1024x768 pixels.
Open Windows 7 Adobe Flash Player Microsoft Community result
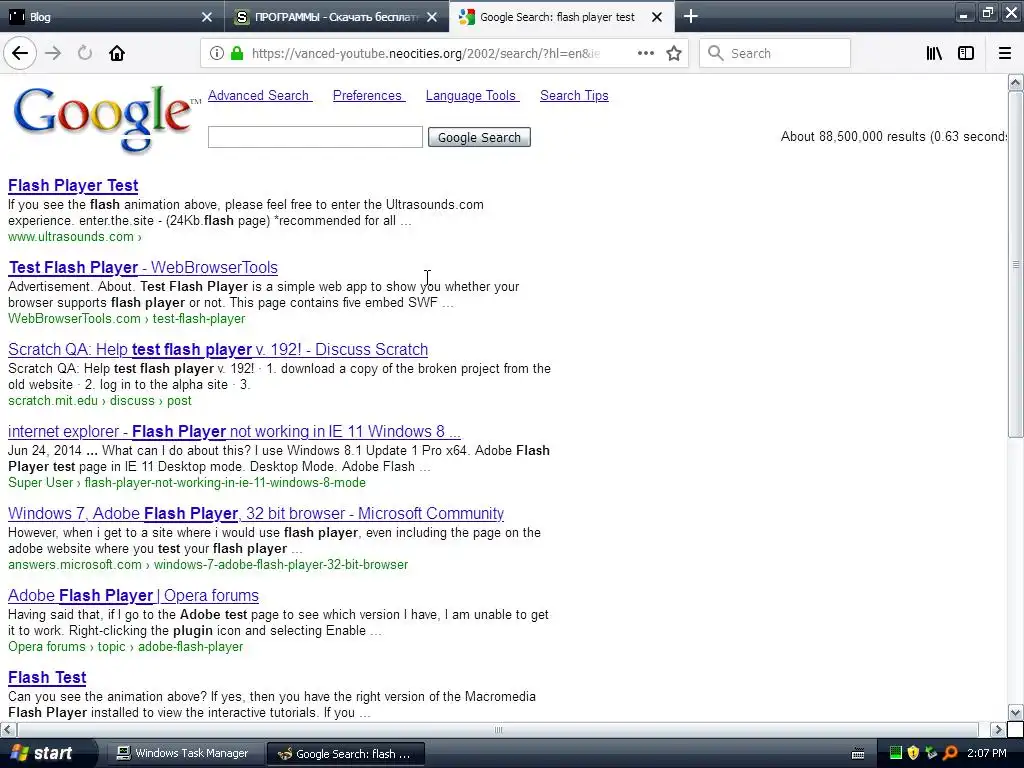256,513
